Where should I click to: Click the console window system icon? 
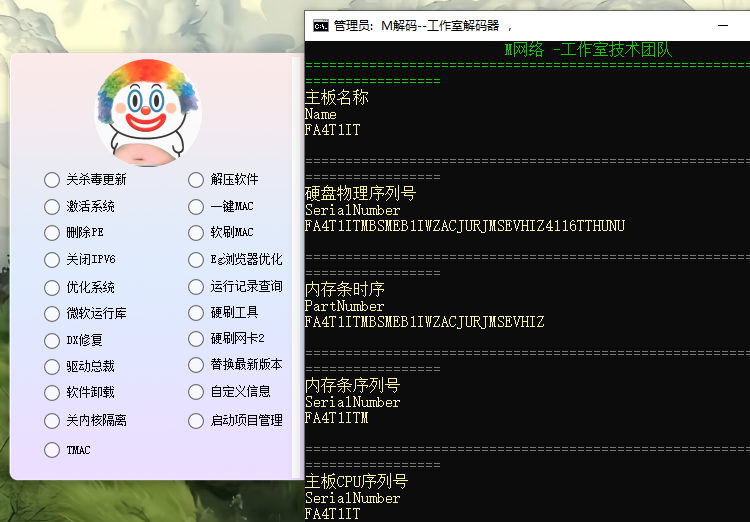coord(321,26)
